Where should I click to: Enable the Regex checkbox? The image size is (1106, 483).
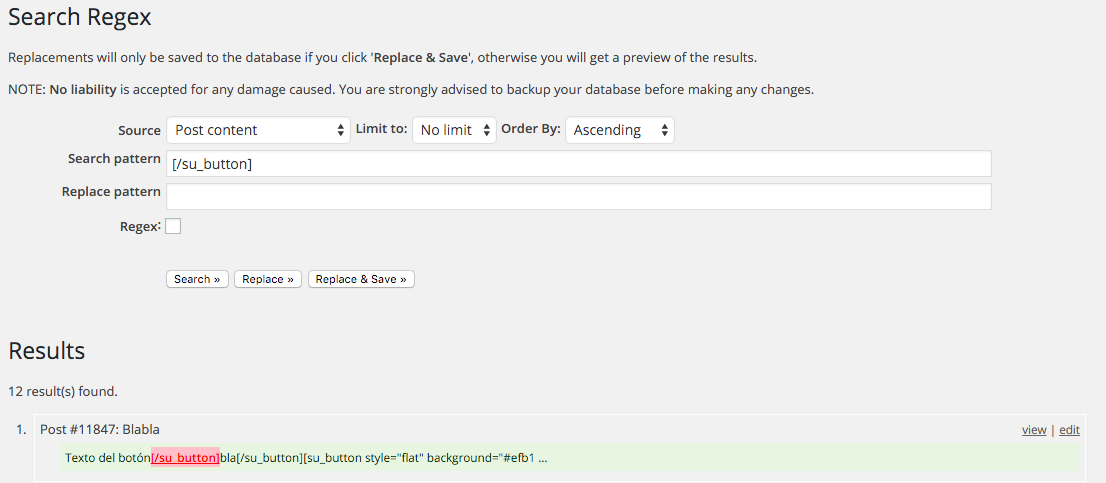pyautogui.click(x=173, y=226)
